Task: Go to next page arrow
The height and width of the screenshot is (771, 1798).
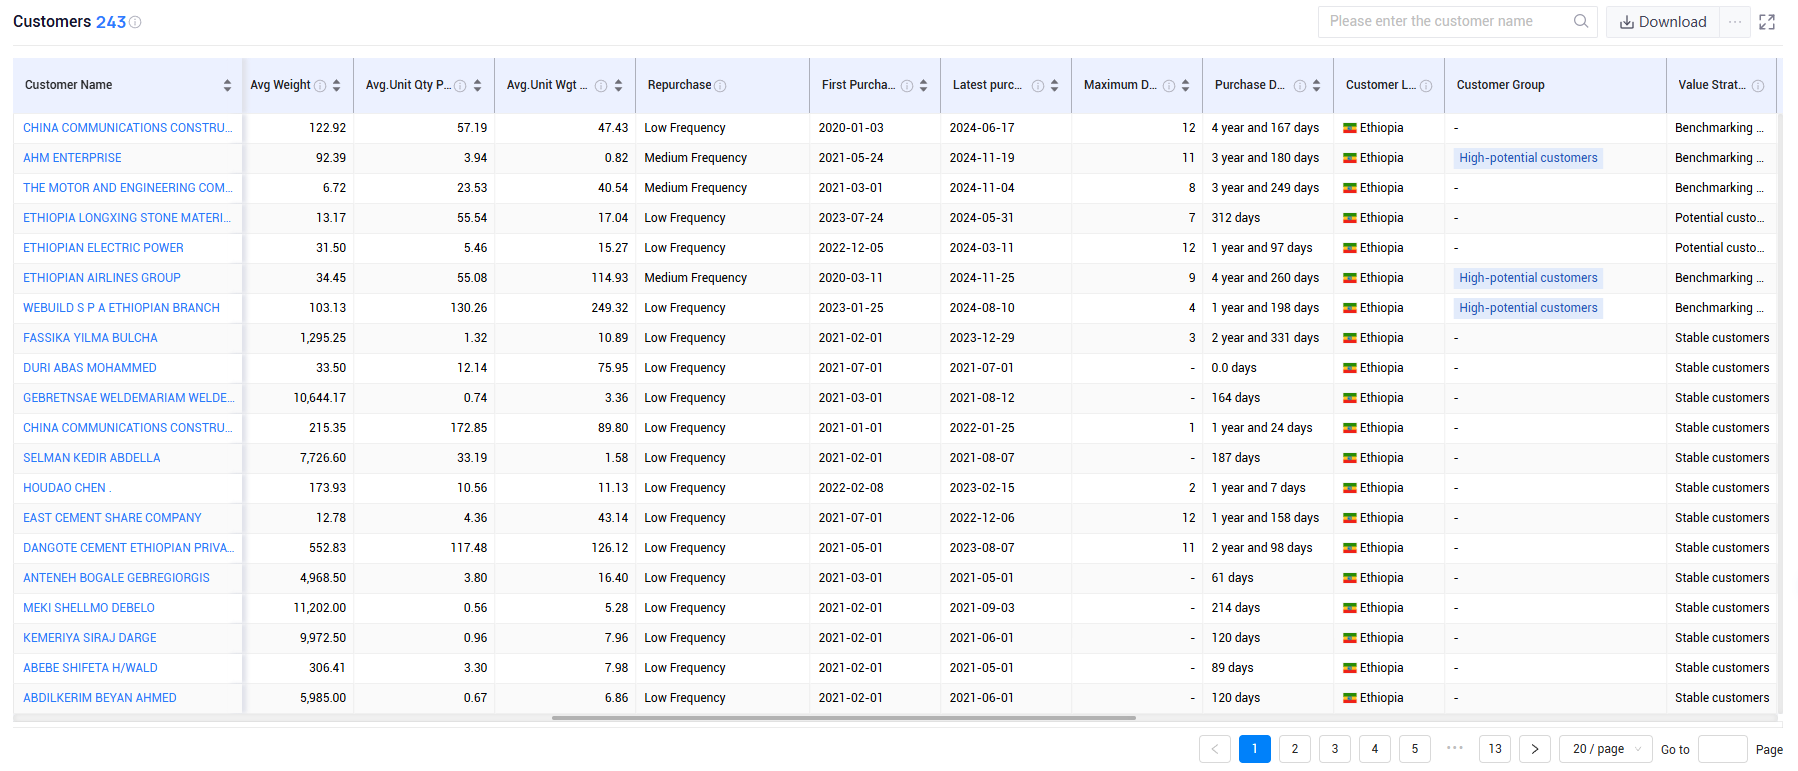Action: [1535, 749]
